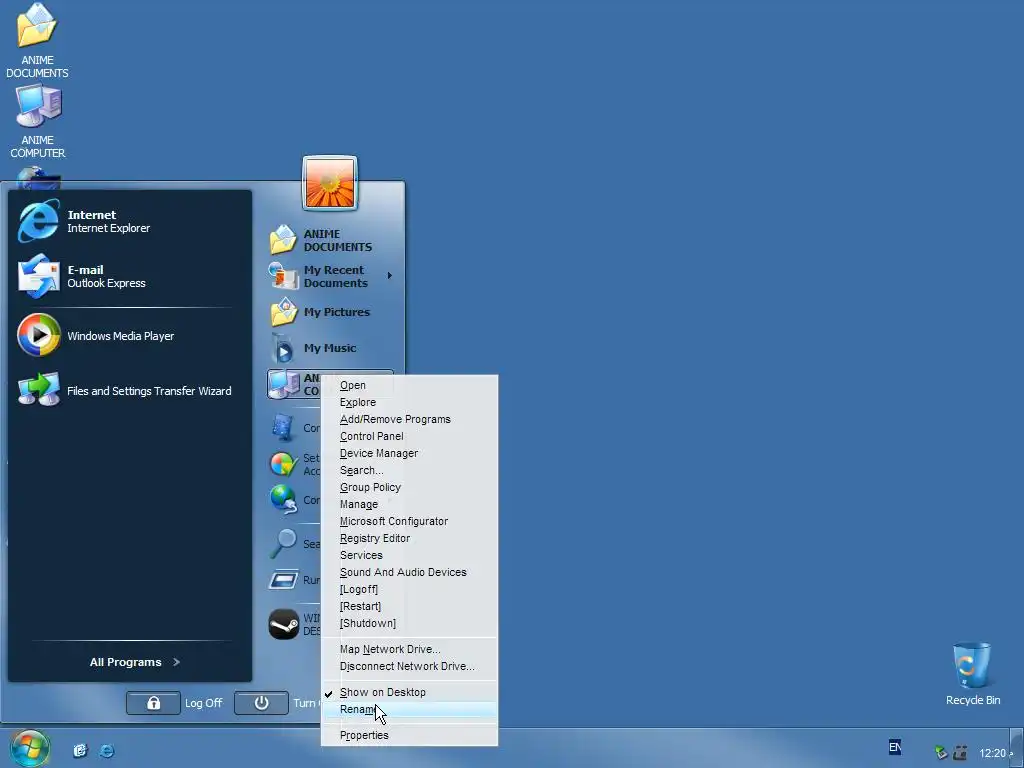Open Group Policy from context menu
The width and height of the screenshot is (1024, 768).
click(409, 487)
